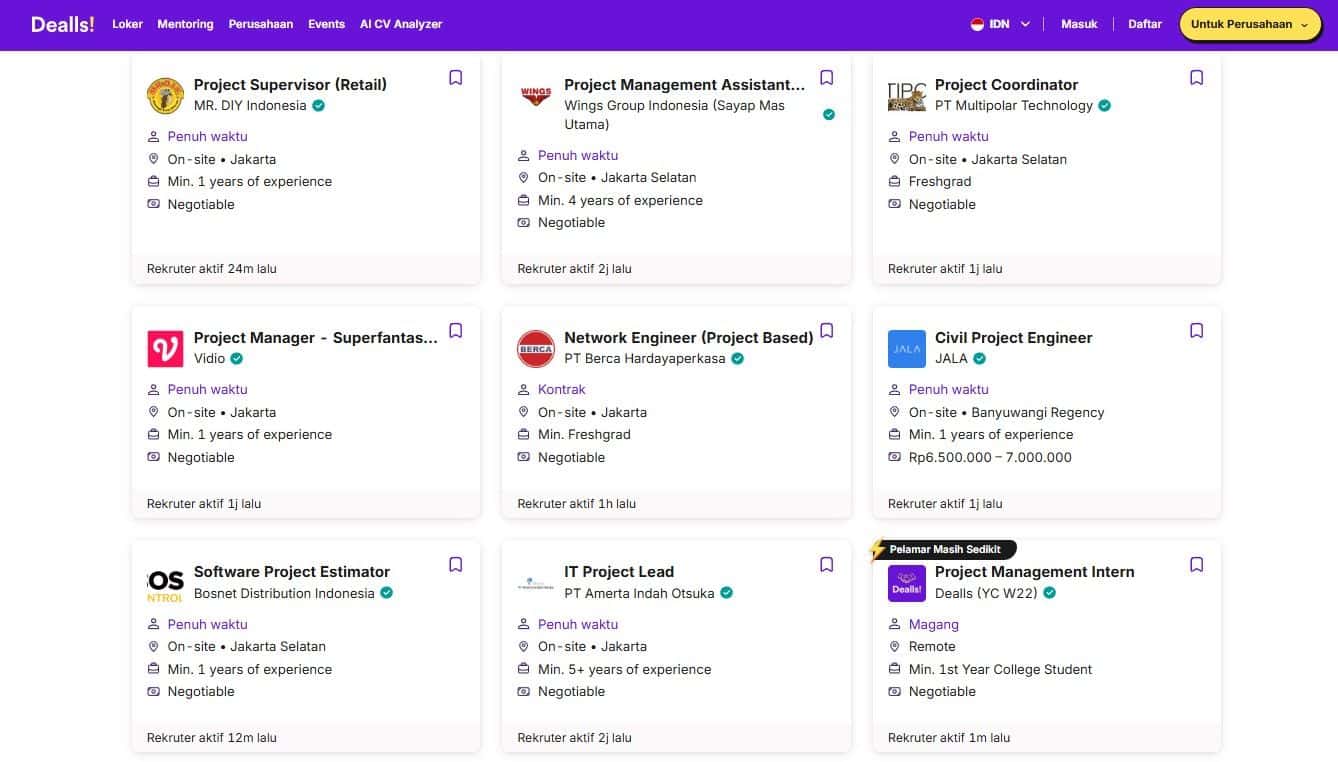1338x762 pixels.
Task: Click verified badge next to Dealls (YC W22)
Action: (x=1050, y=593)
